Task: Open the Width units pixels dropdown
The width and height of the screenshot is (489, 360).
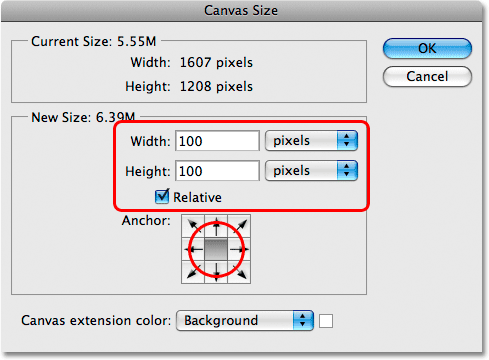Action: [311, 141]
